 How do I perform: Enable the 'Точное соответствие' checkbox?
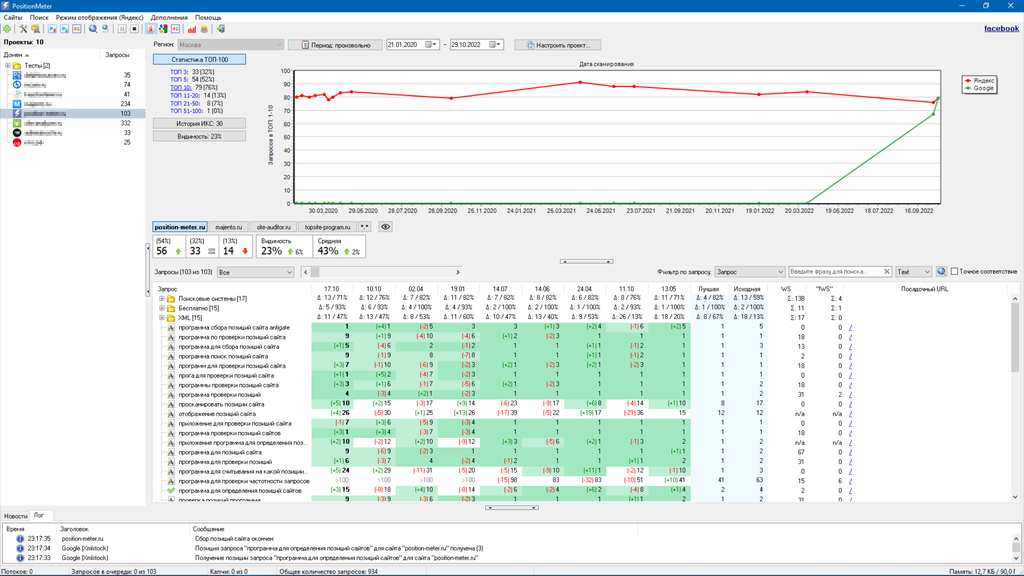click(954, 272)
